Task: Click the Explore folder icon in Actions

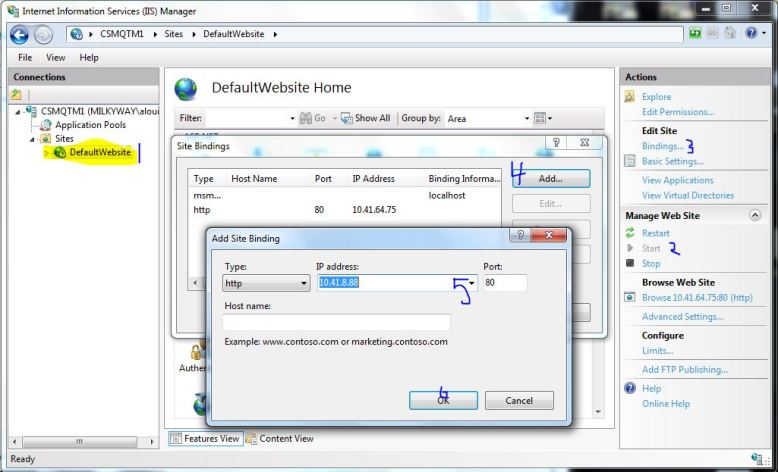Action: coord(630,97)
